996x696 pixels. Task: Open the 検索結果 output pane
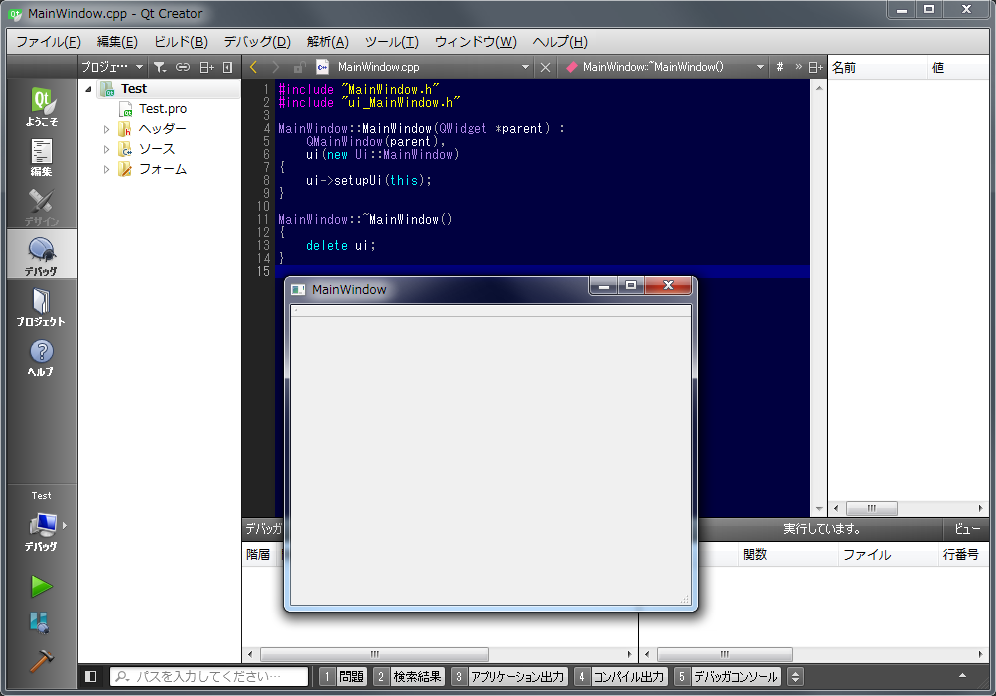click(409, 676)
